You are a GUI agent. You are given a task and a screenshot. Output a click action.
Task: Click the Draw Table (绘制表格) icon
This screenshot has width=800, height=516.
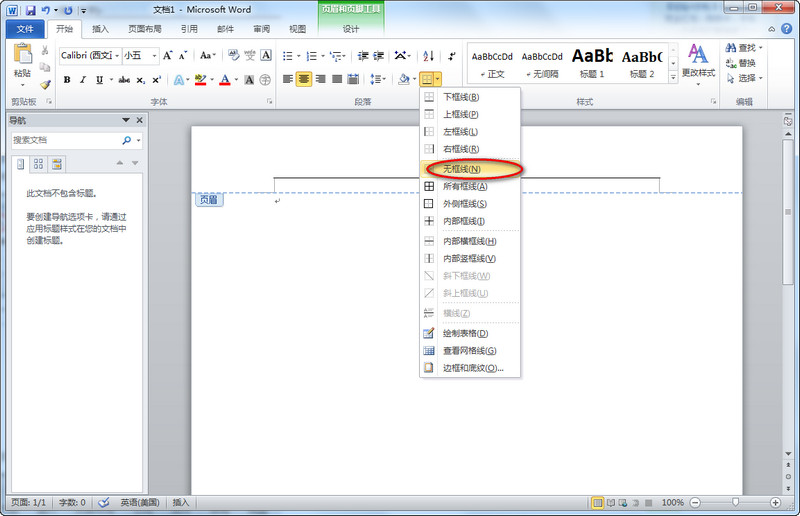pyautogui.click(x=429, y=333)
